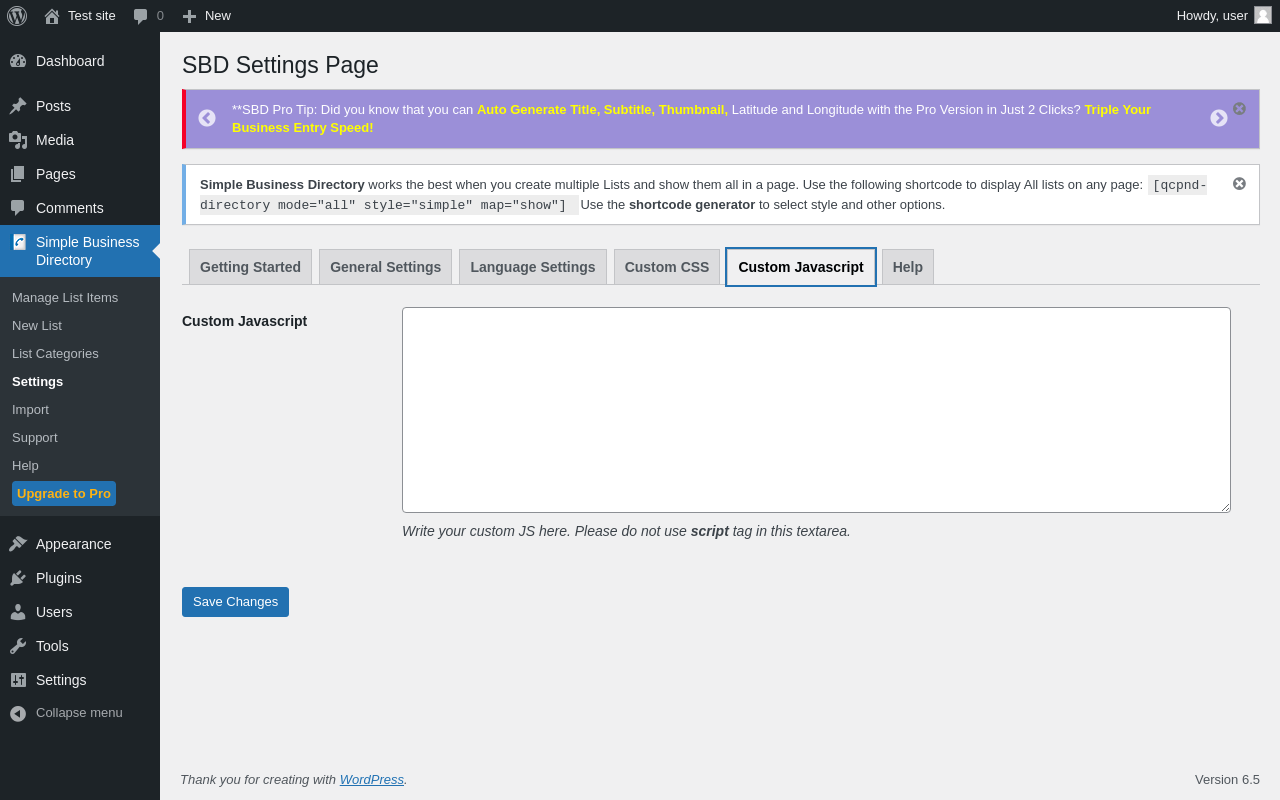
Task: Click the qcpnd-directory shortcode snippet
Action: [x=703, y=195]
